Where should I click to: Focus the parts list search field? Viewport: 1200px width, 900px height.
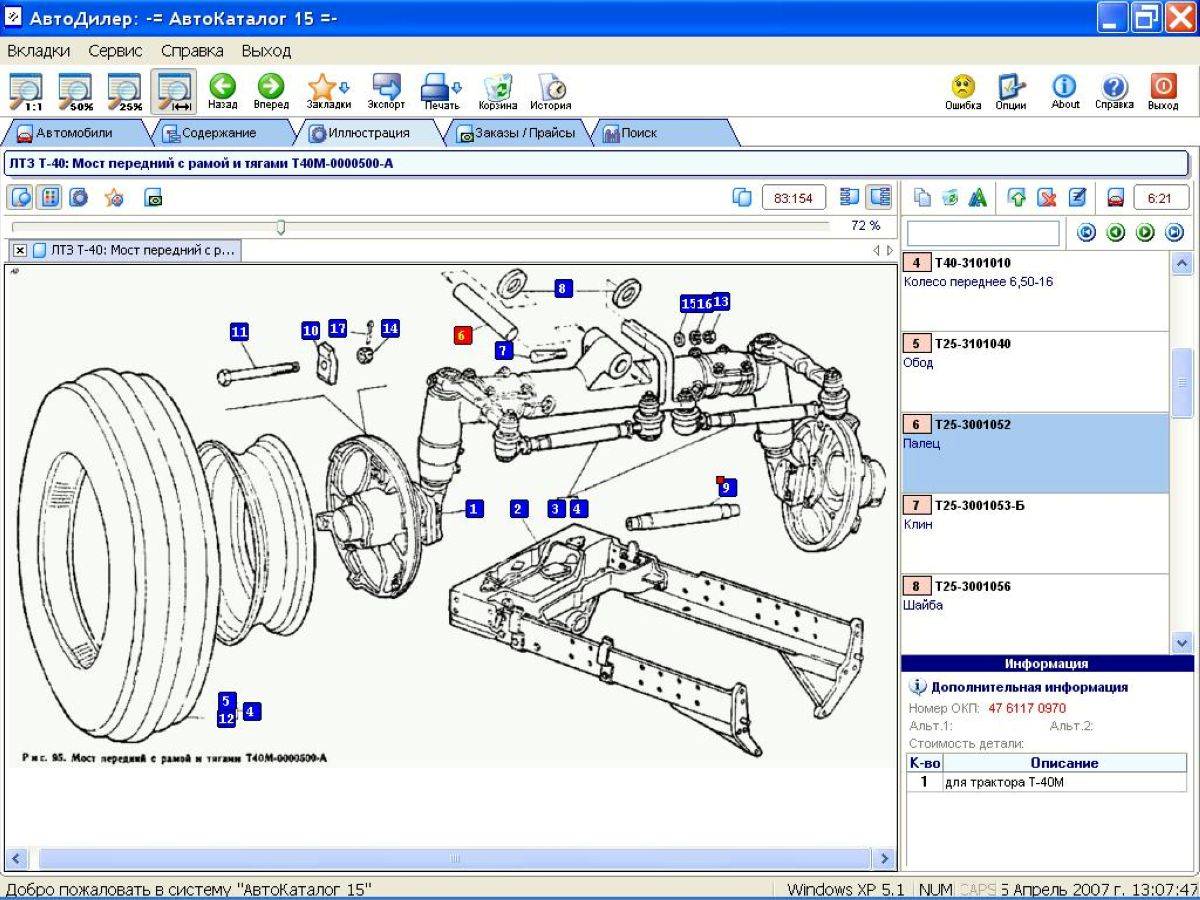[x=983, y=233]
